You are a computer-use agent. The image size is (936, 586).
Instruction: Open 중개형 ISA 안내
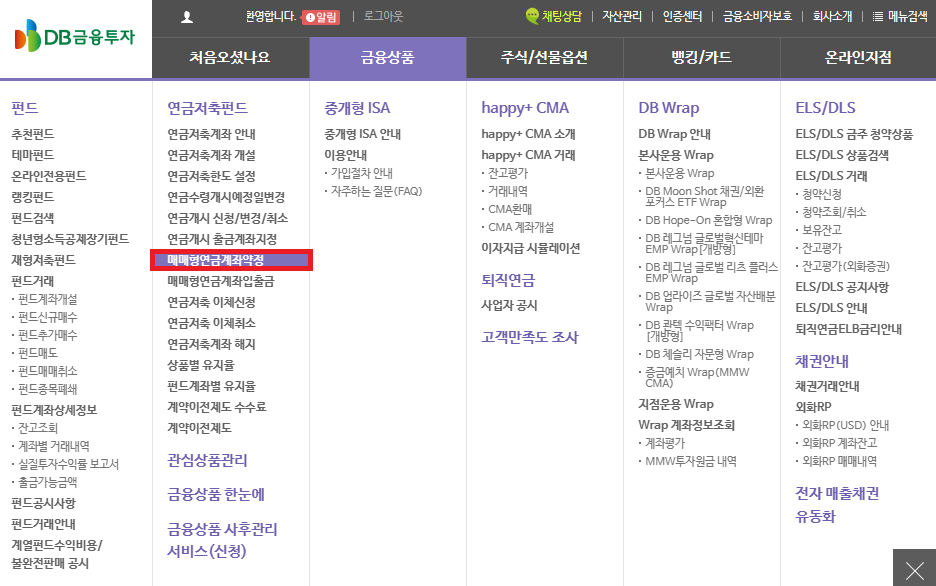tap(362, 134)
